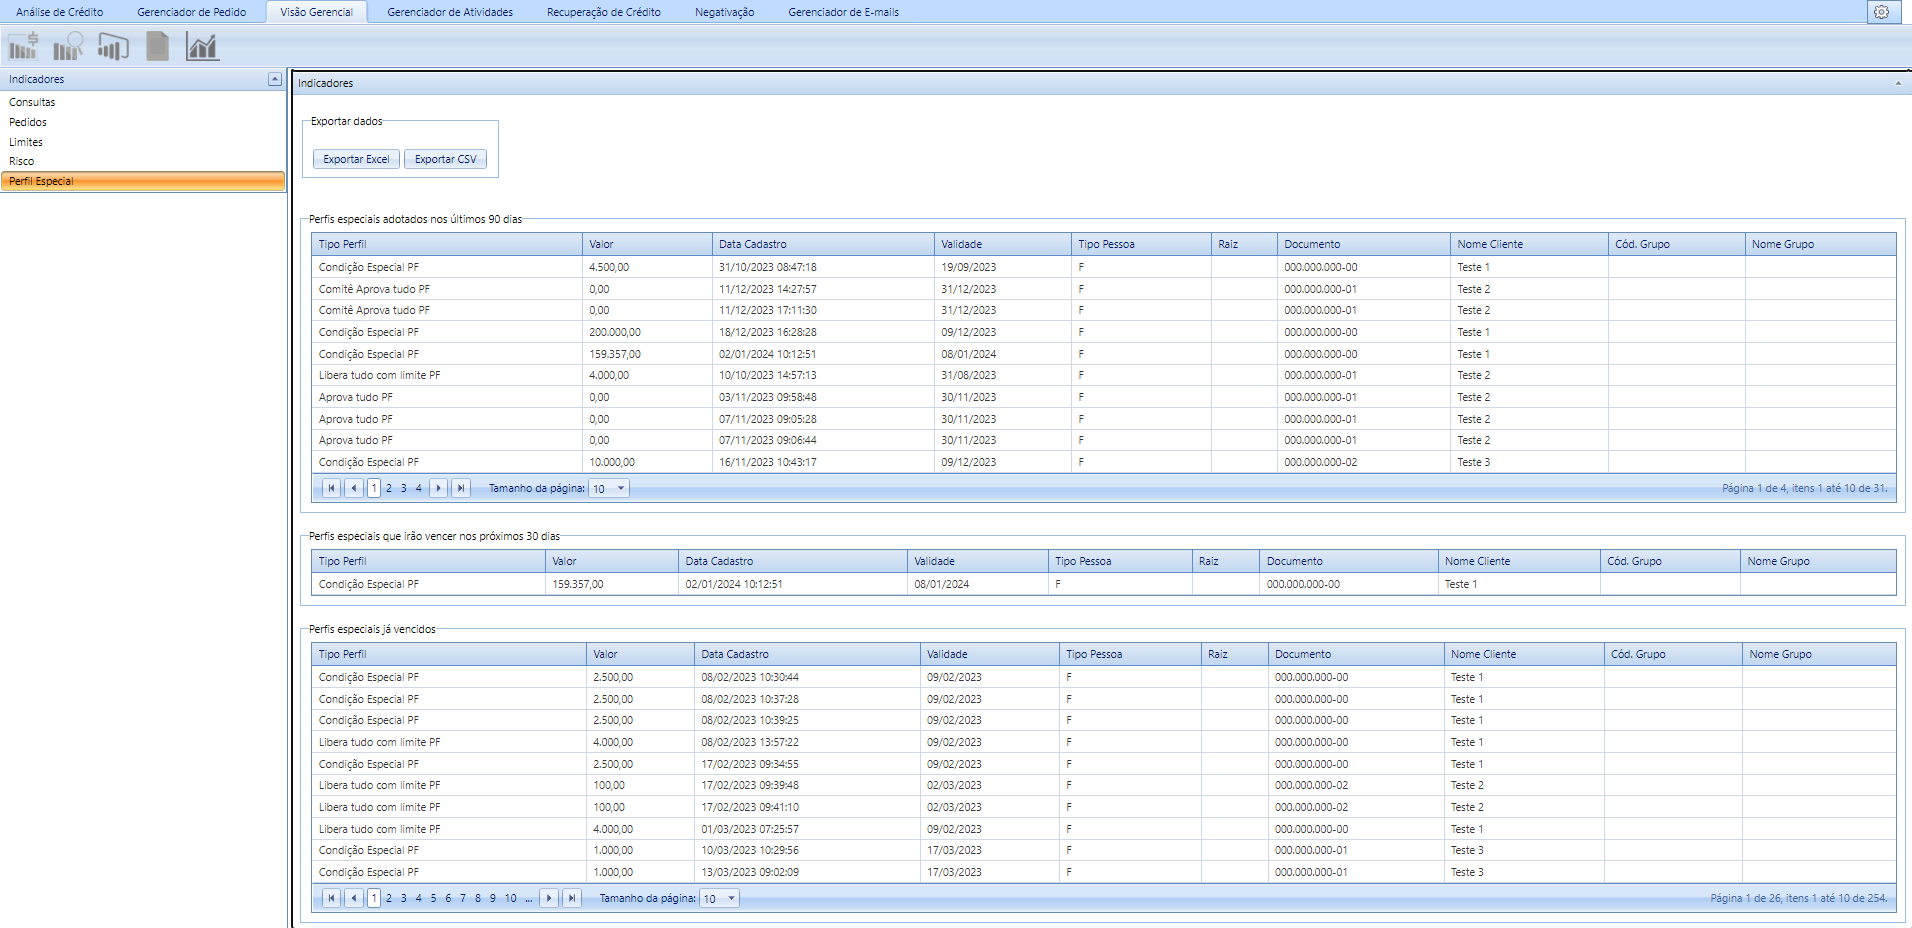The height and width of the screenshot is (928, 1912).
Task: Go to previous page in já vencidos grid
Action: [x=354, y=898]
